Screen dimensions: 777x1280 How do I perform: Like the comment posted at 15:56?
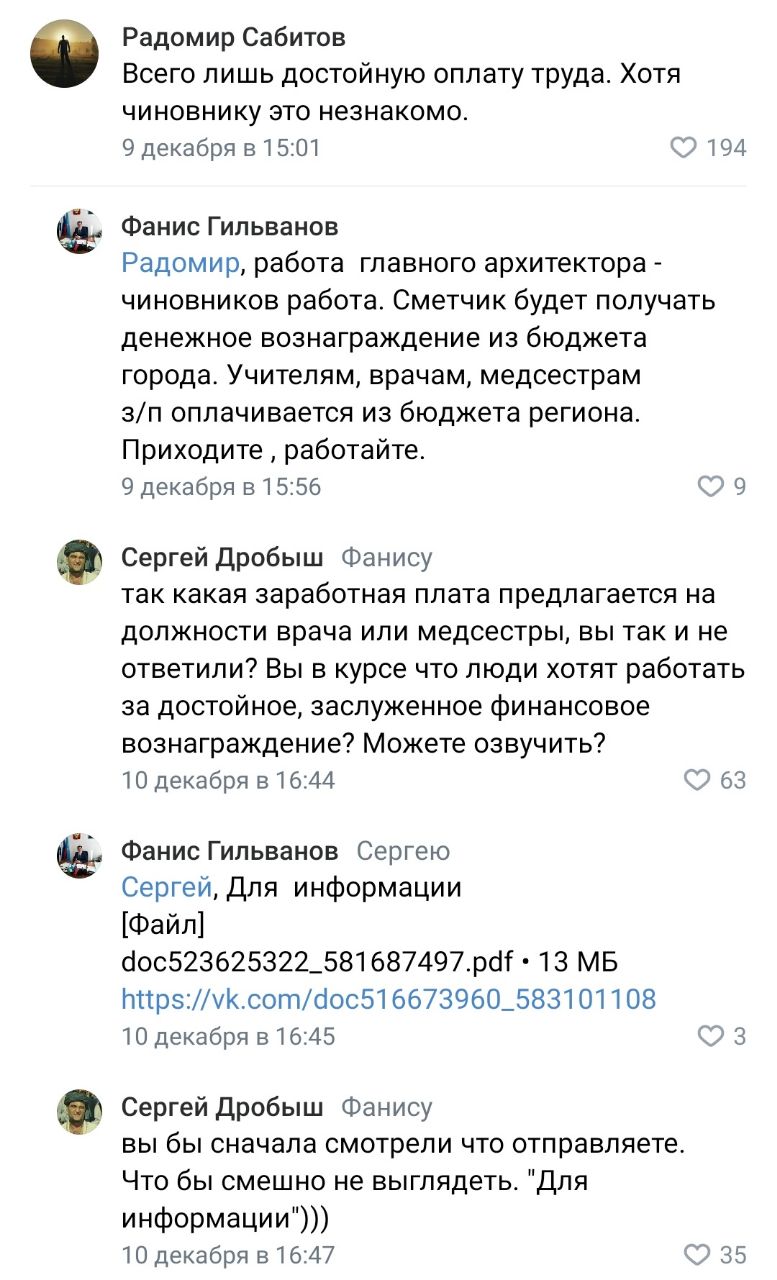(x=710, y=487)
